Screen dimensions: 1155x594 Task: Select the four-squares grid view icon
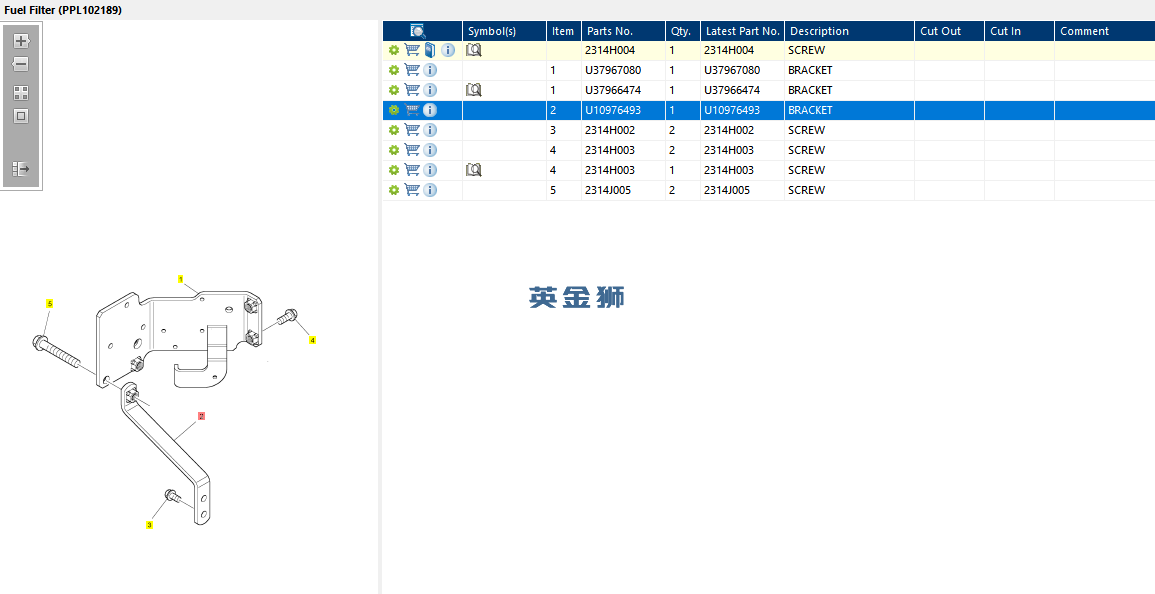(21, 93)
